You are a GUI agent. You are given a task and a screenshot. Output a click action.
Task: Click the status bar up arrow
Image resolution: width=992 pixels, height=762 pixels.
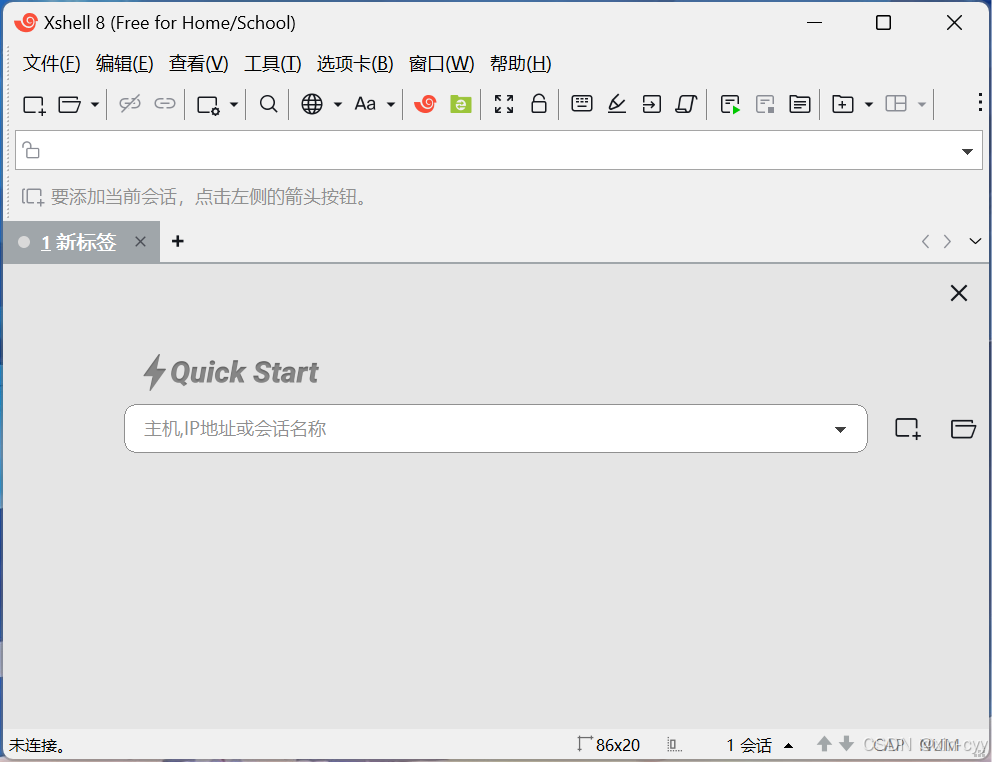pos(824,744)
